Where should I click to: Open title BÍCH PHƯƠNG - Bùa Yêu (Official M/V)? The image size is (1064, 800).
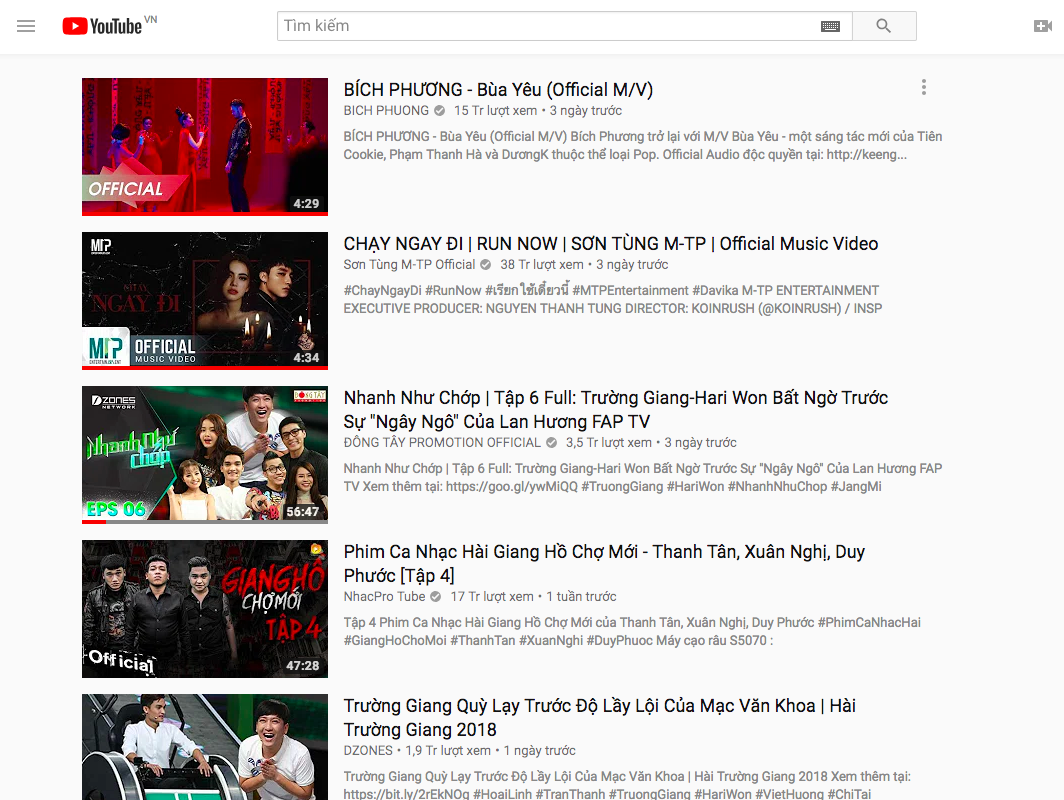498,90
